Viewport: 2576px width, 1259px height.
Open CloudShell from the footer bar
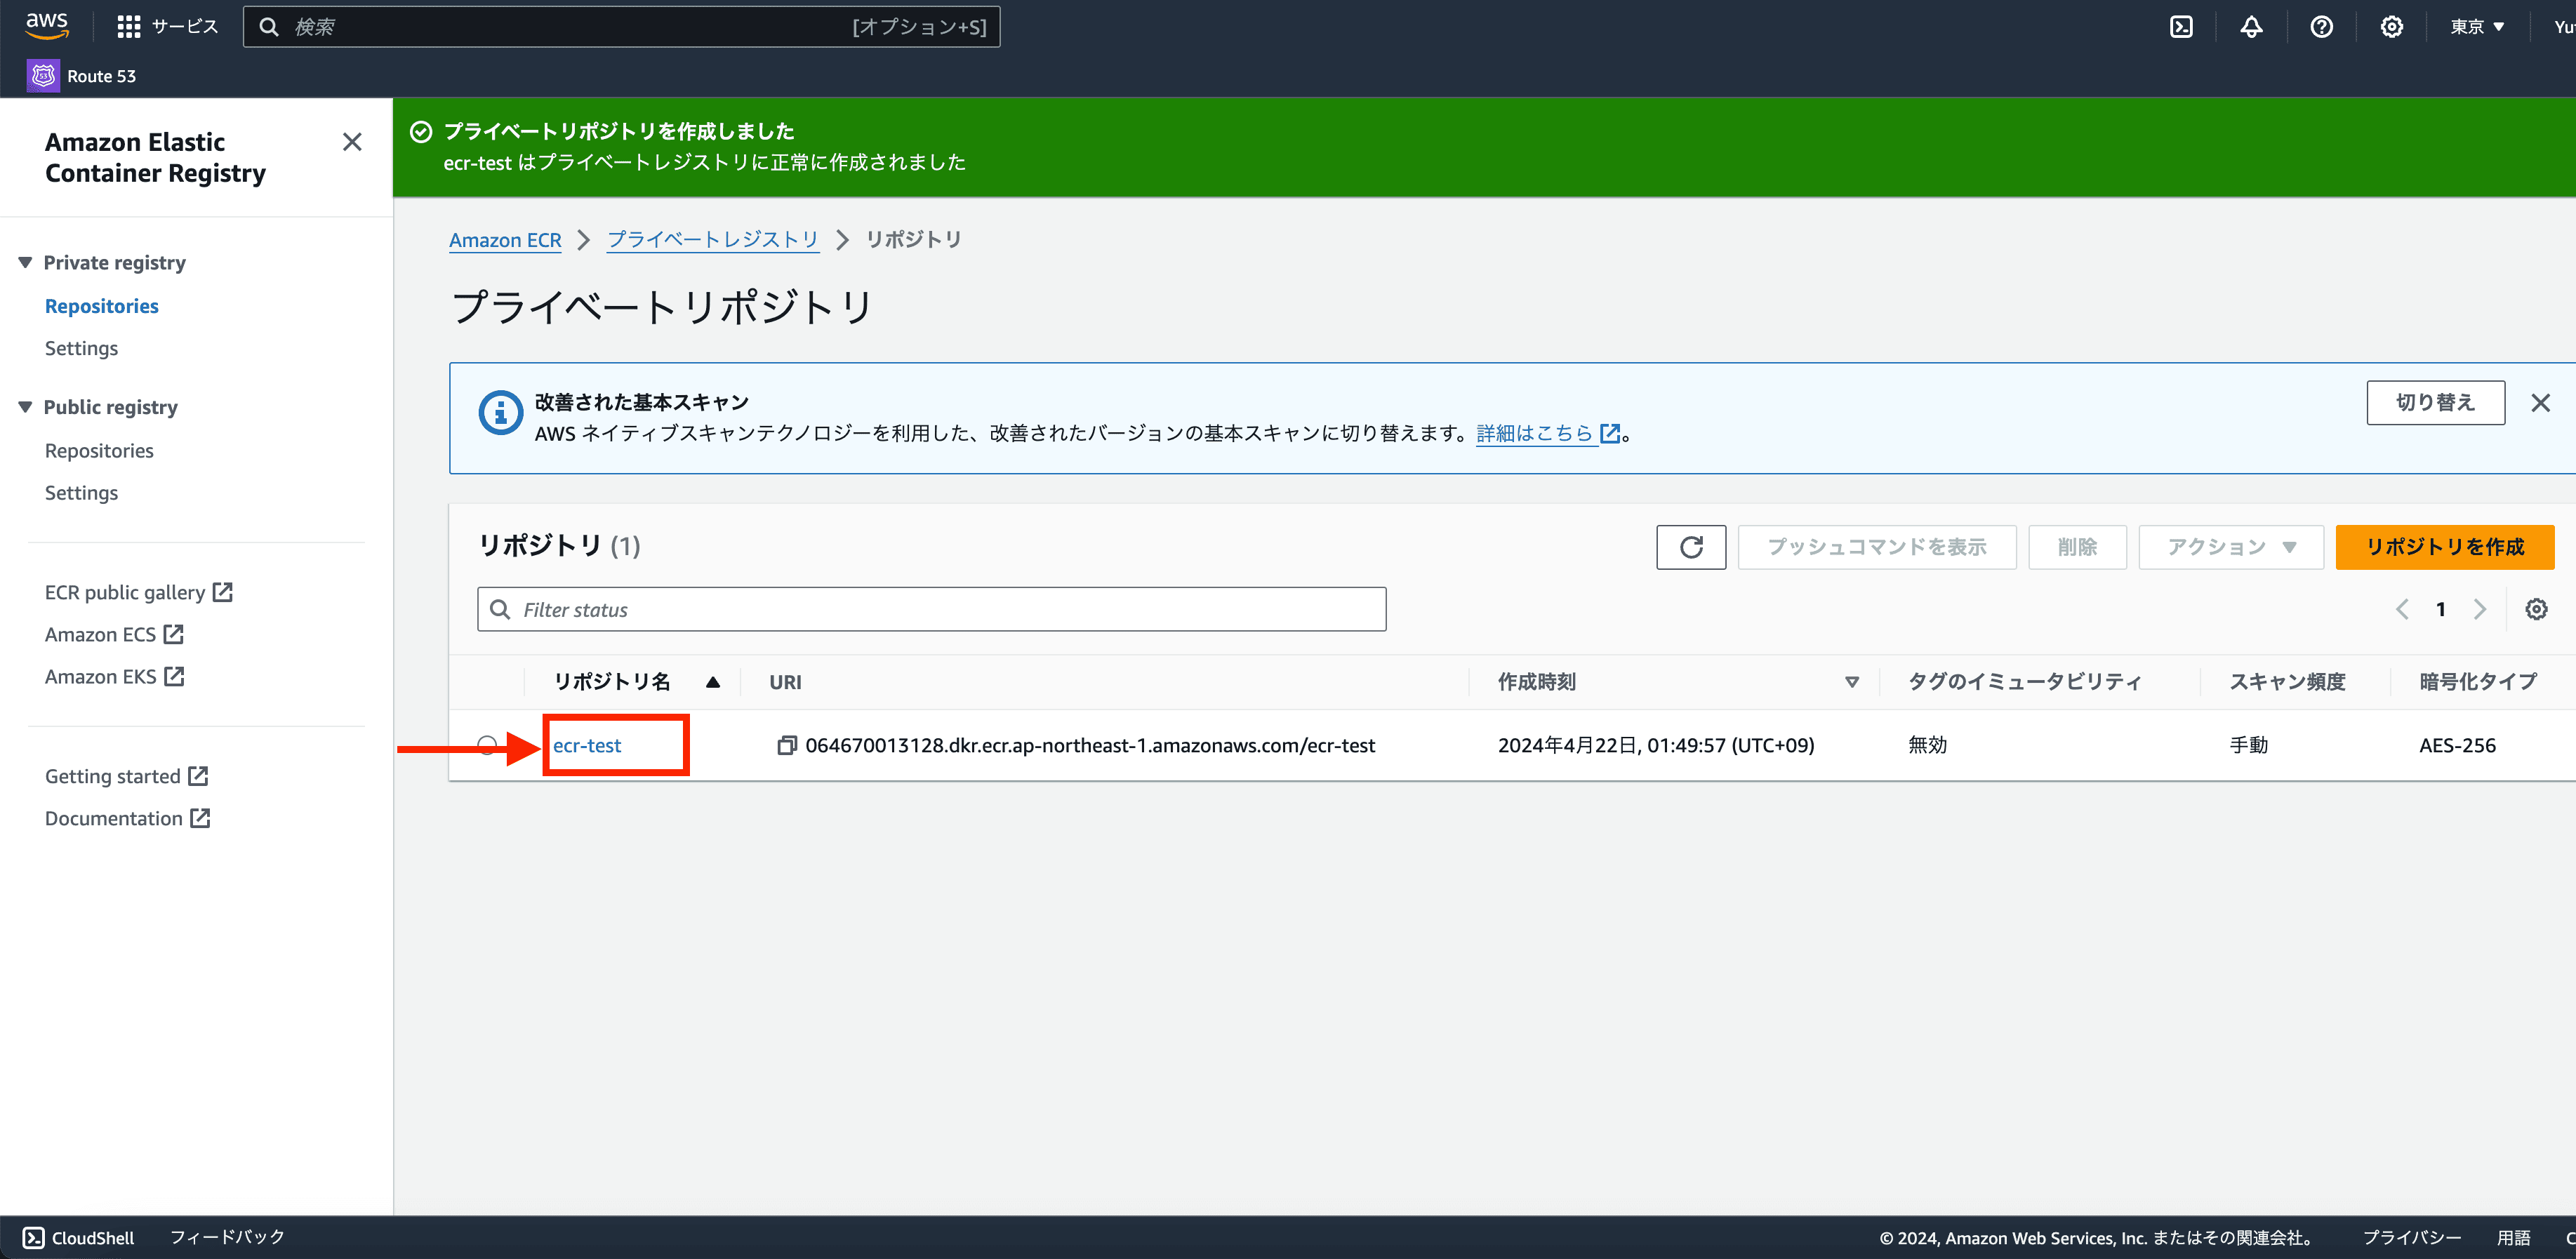coord(78,1238)
